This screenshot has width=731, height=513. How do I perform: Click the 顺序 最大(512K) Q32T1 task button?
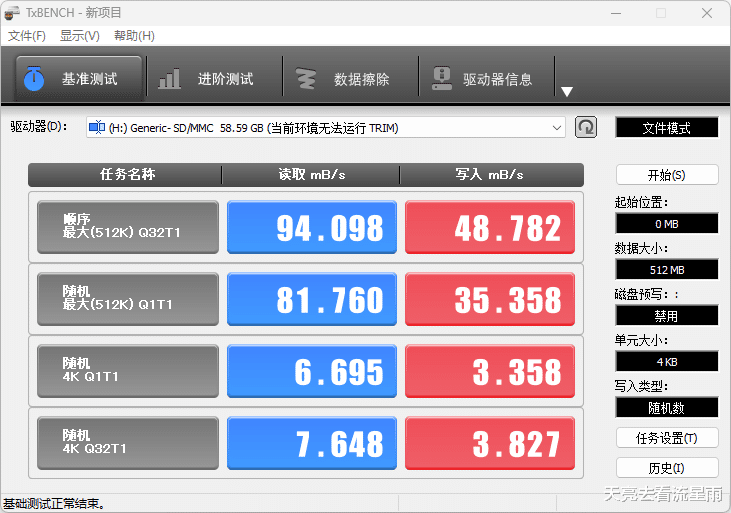(x=128, y=227)
